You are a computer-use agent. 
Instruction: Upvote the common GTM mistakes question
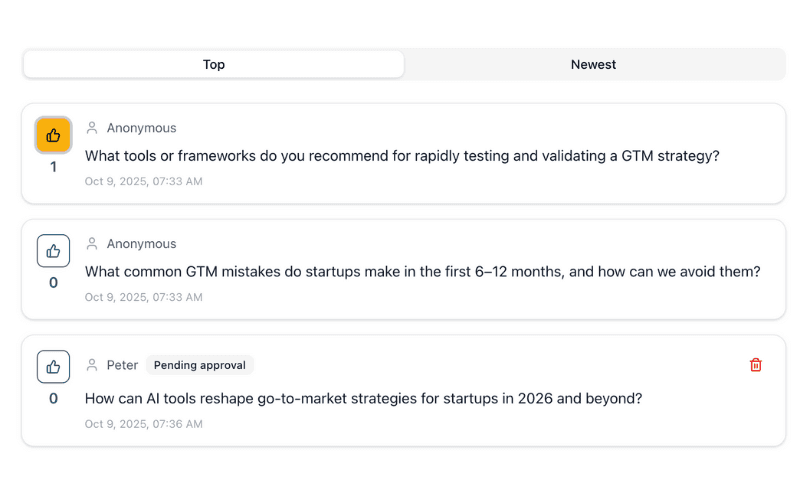pos(53,251)
